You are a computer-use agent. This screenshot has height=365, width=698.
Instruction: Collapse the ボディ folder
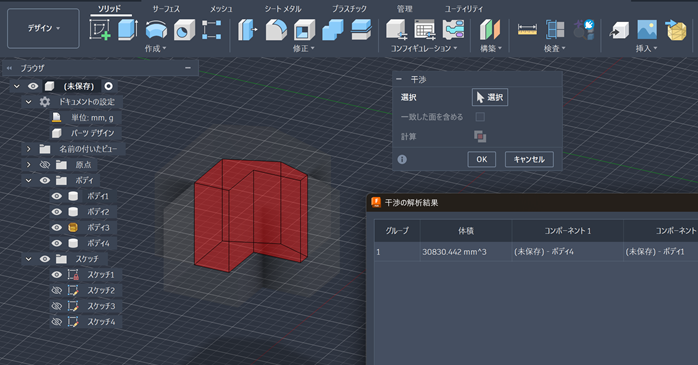click(28, 180)
